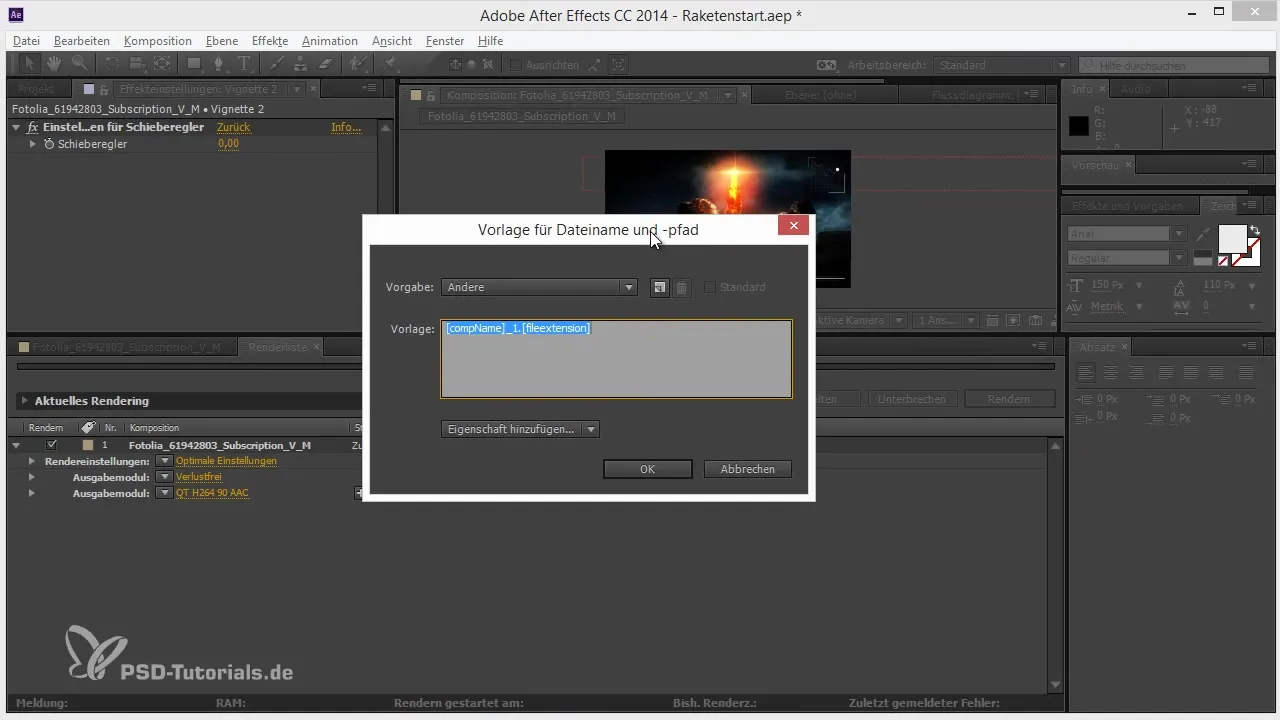Click the workspace sync settings icon
This screenshot has height=720, width=1280.
826,65
